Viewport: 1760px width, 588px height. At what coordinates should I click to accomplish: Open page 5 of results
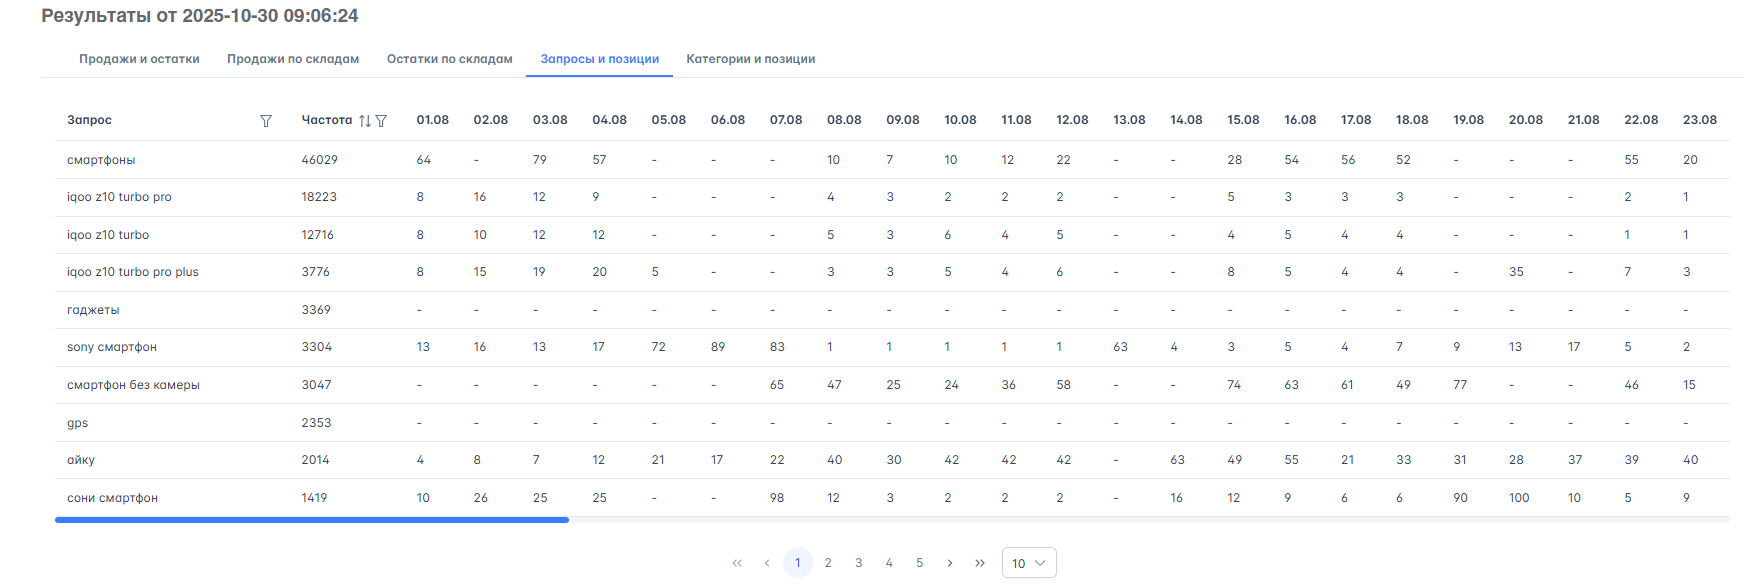point(919,563)
